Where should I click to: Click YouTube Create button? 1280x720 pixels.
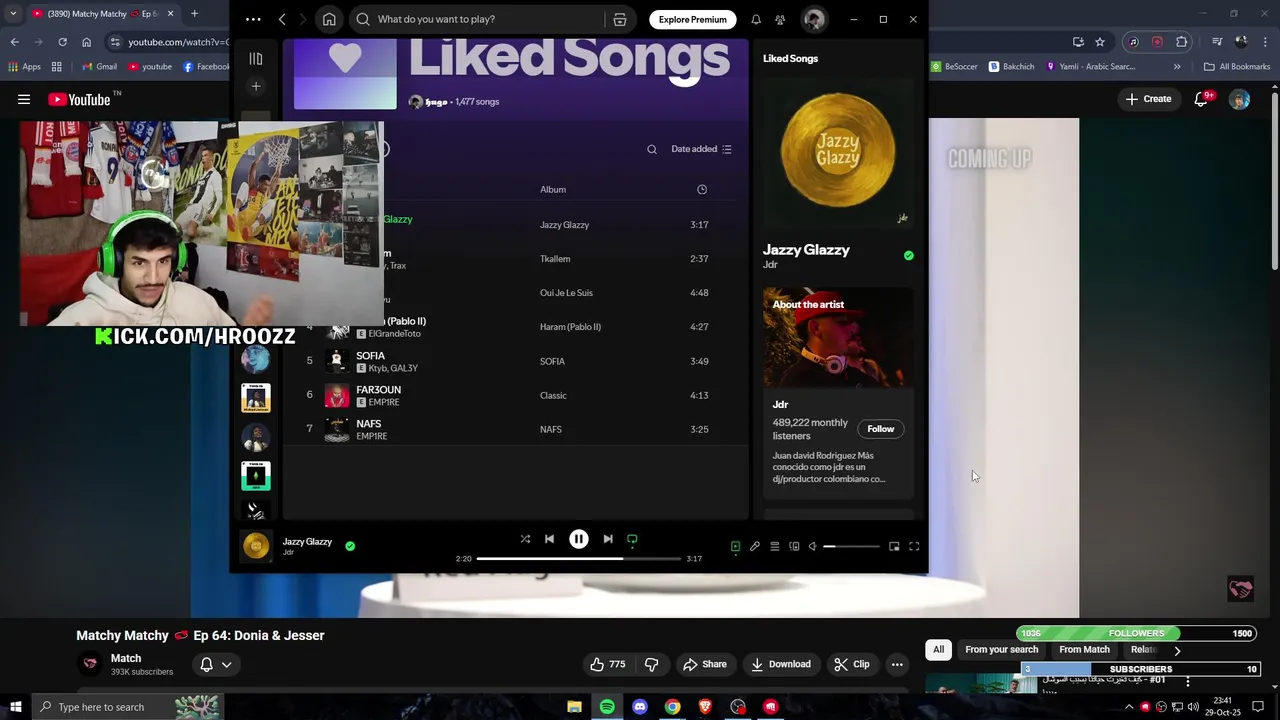tap(1148, 99)
